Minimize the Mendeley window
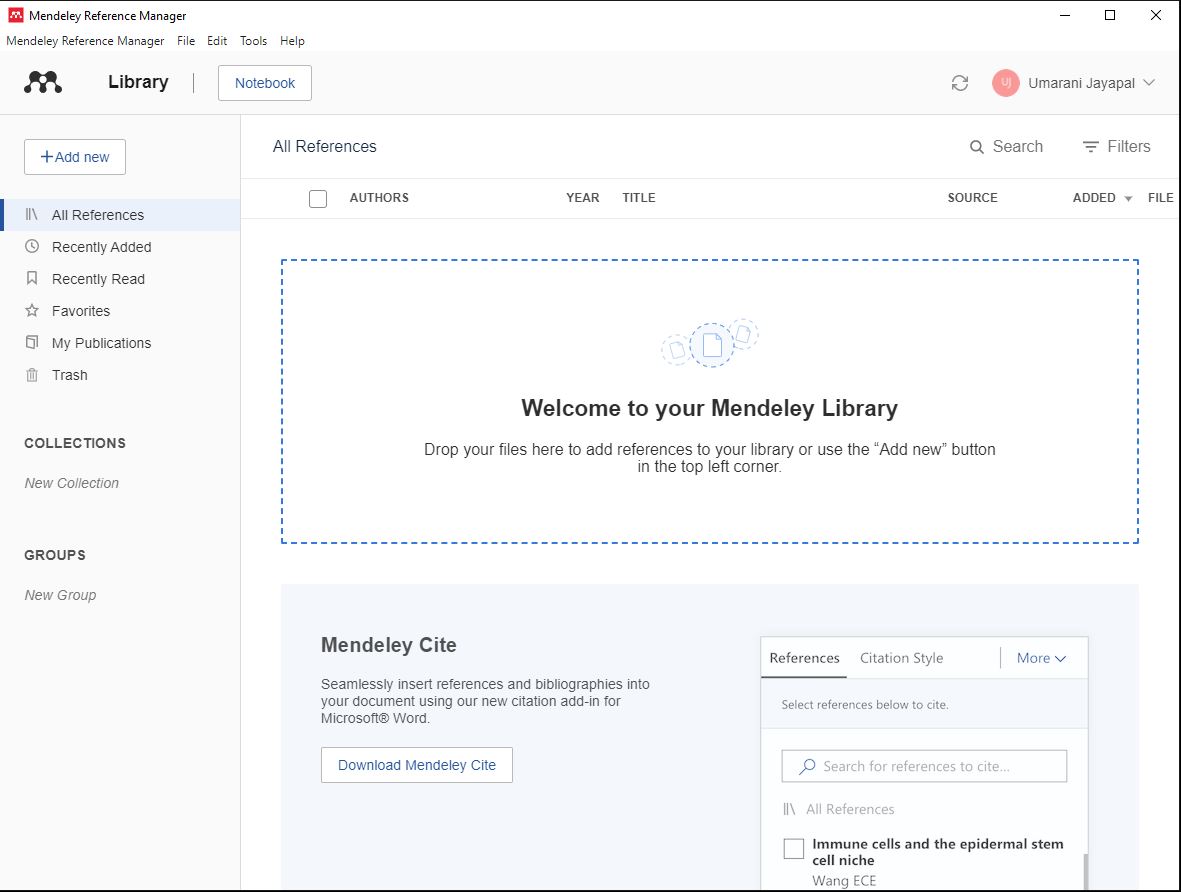Image resolution: width=1181 pixels, height=892 pixels. pos(1064,15)
